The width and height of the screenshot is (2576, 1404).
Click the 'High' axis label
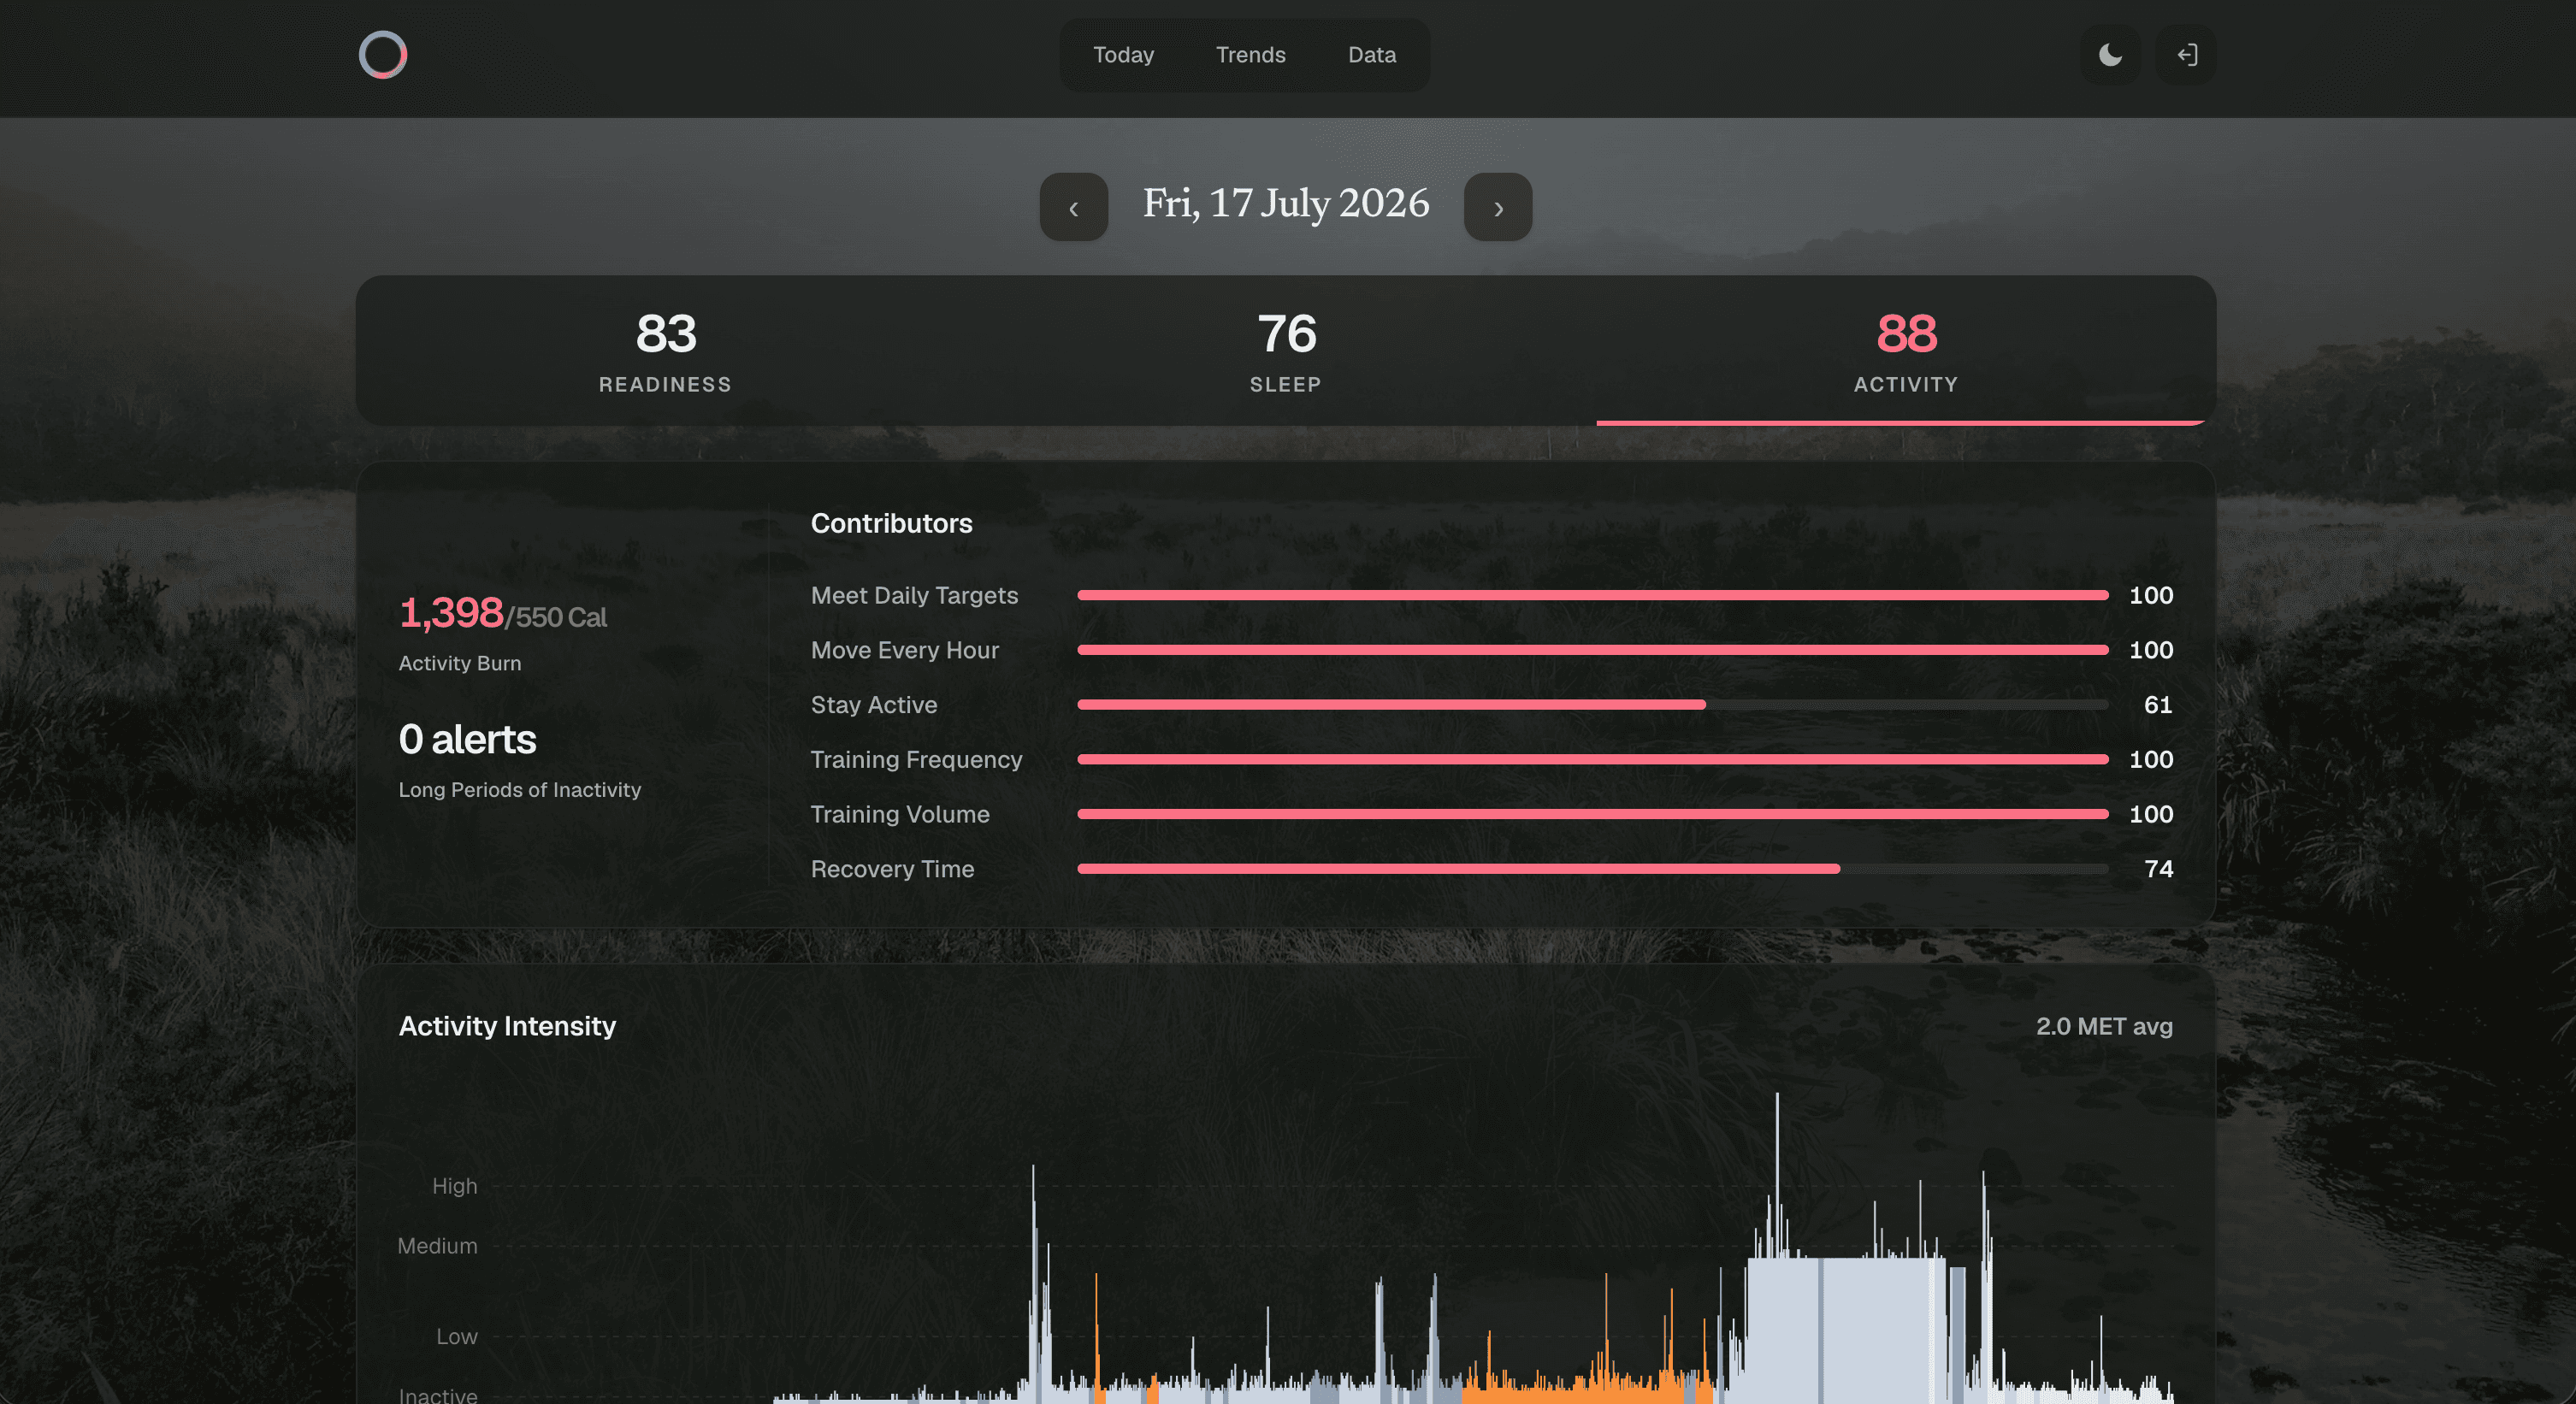tap(454, 1186)
